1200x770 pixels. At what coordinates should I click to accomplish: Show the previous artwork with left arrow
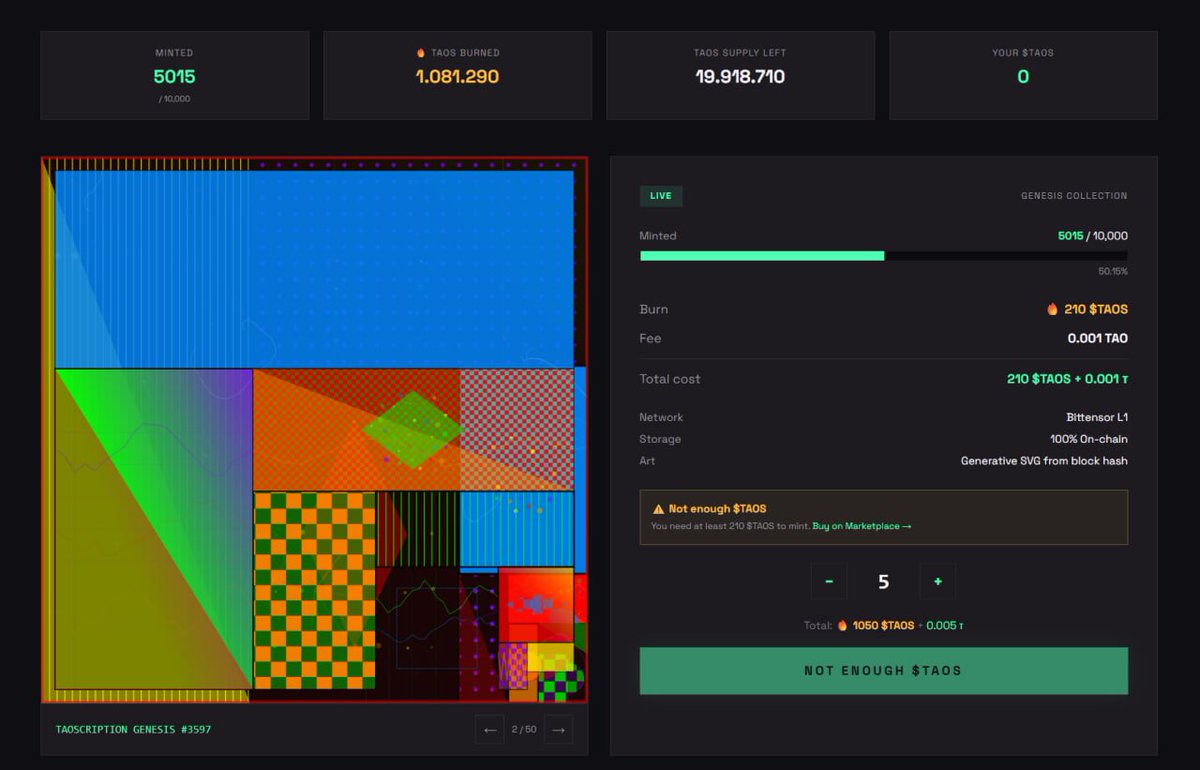[490, 730]
